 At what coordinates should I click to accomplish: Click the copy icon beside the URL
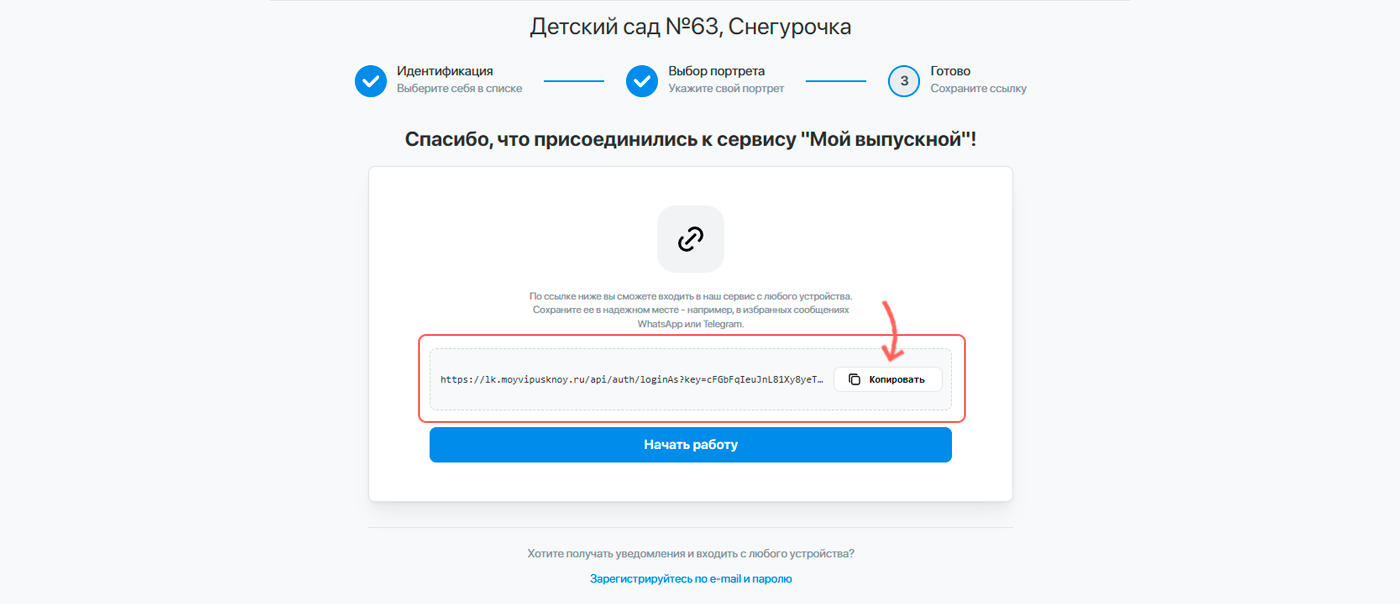coord(854,380)
